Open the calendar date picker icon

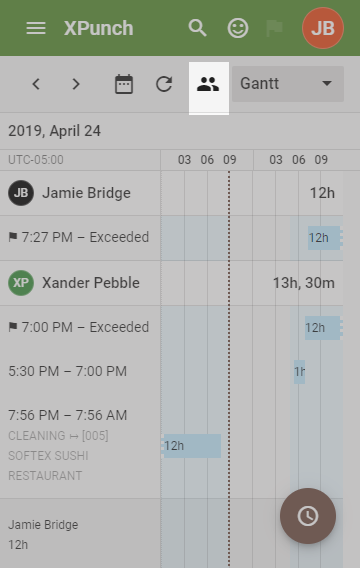[124, 84]
